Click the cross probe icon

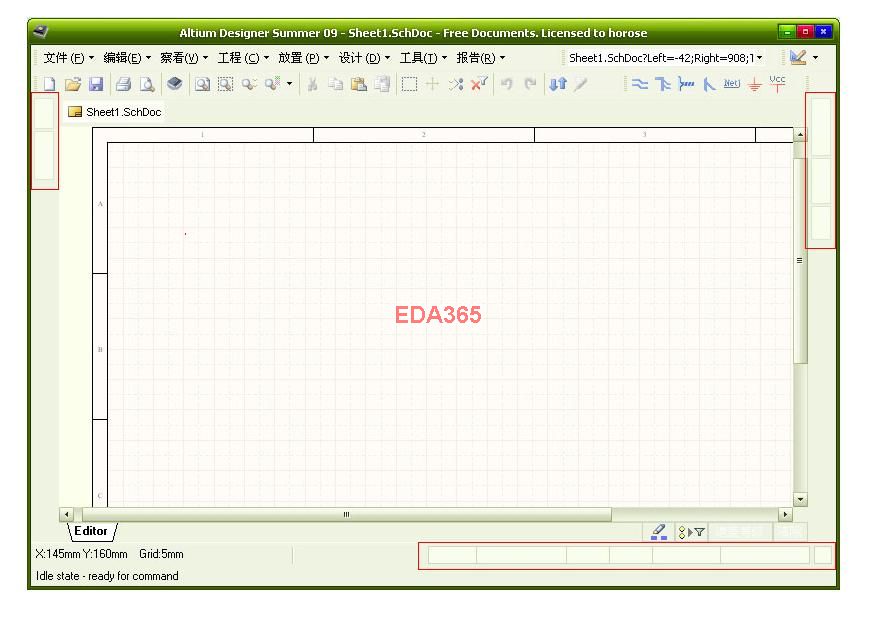click(x=581, y=84)
